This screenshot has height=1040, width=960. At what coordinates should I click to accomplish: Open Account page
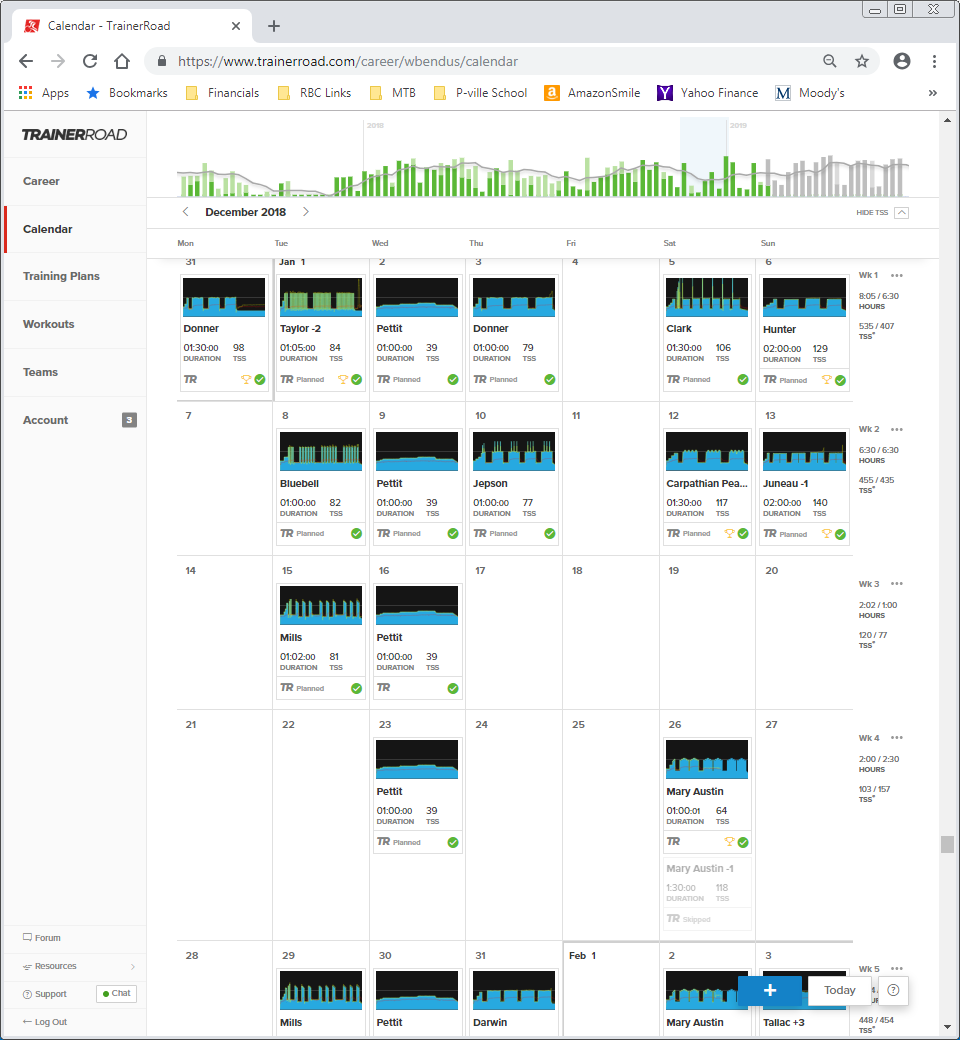point(46,420)
